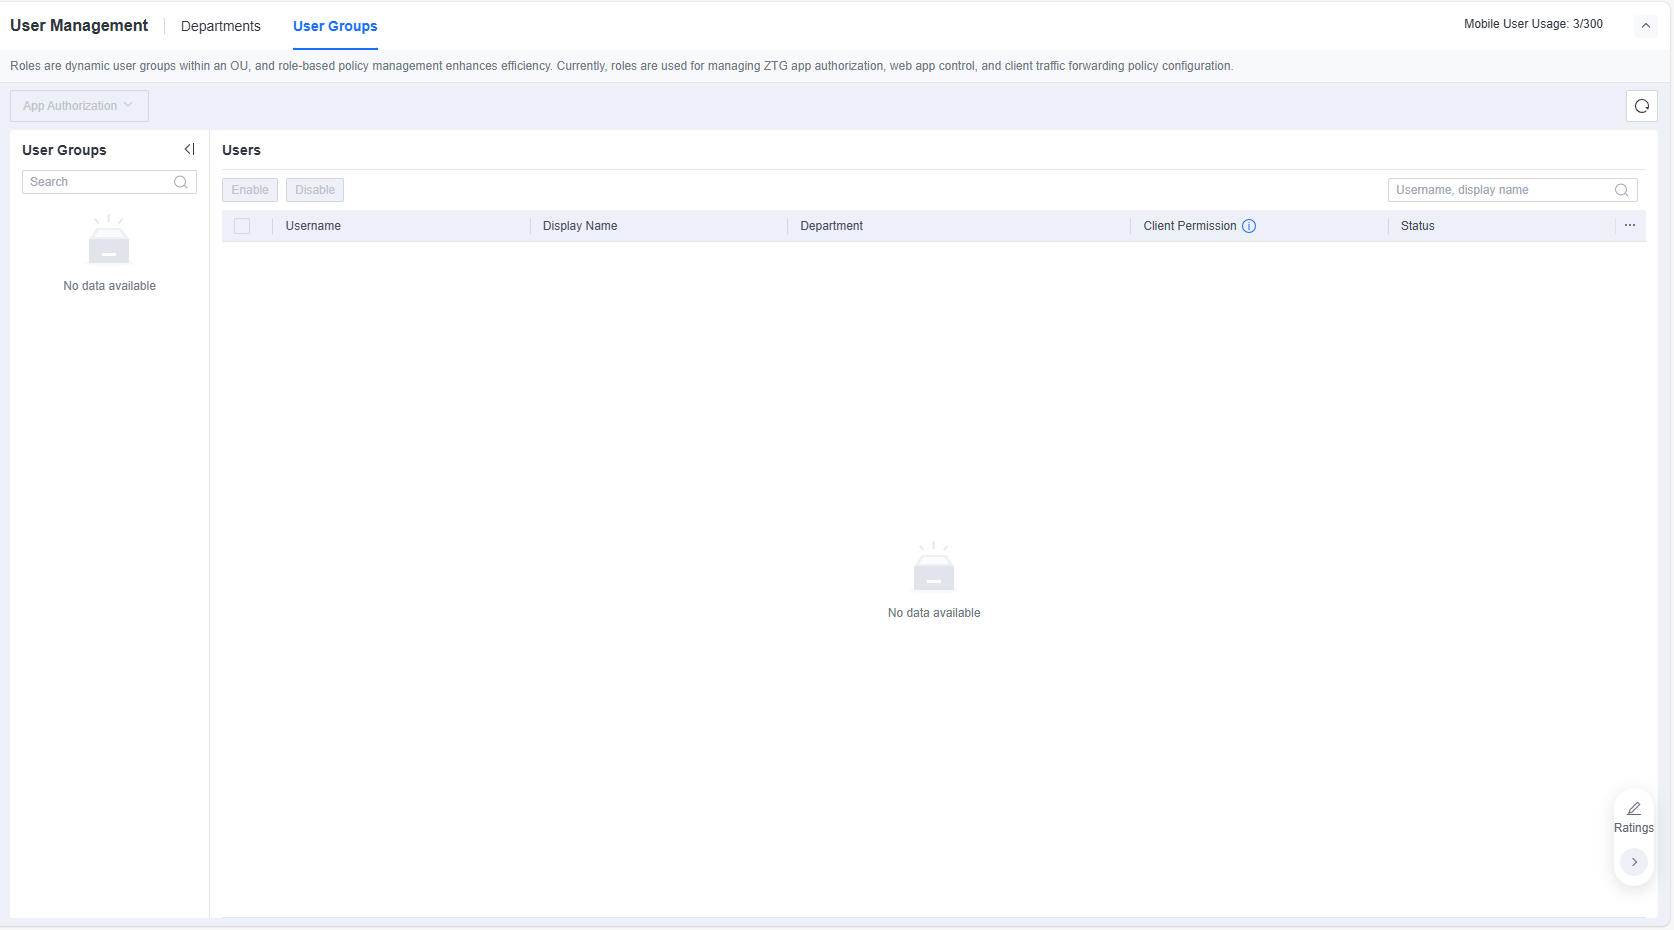Click the Users section heading
The height and width of the screenshot is (930, 1674).
coord(241,150)
